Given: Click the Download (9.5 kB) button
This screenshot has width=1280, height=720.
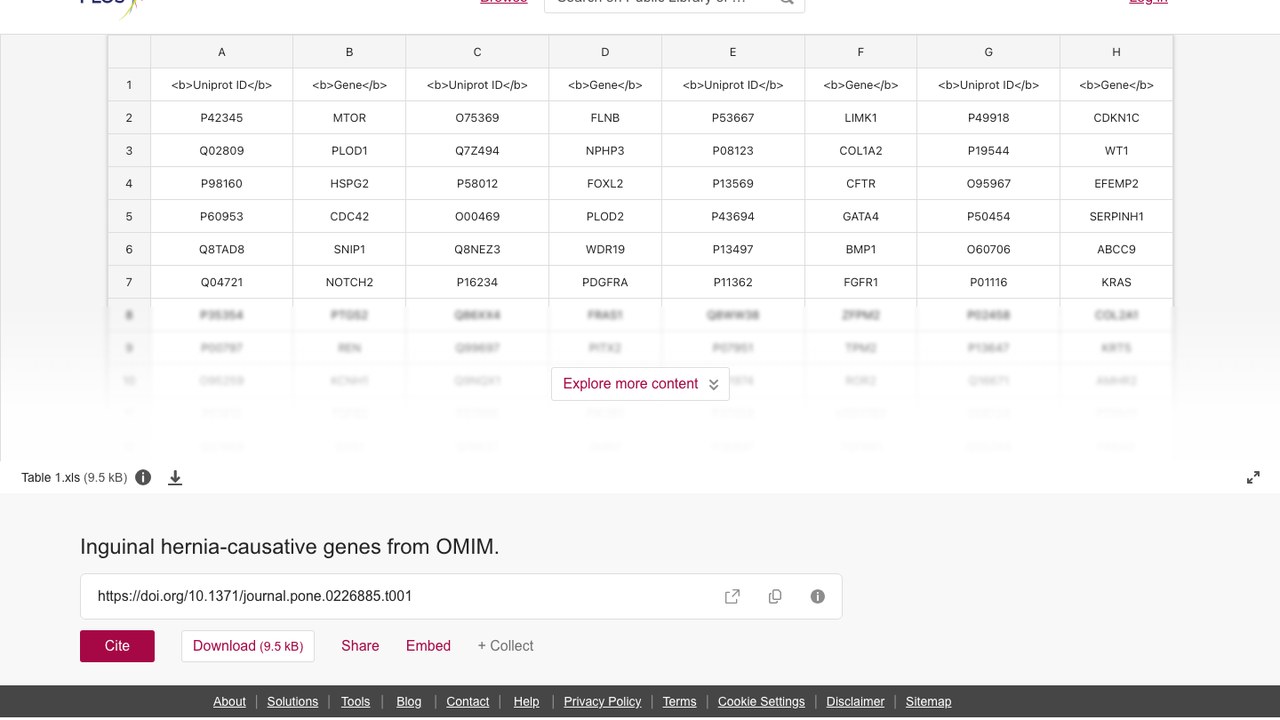Looking at the screenshot, I should [x=248, y=646].
